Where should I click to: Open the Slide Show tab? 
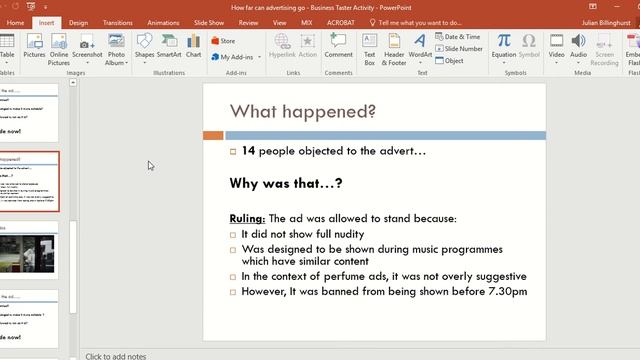[x=209, y=23]
